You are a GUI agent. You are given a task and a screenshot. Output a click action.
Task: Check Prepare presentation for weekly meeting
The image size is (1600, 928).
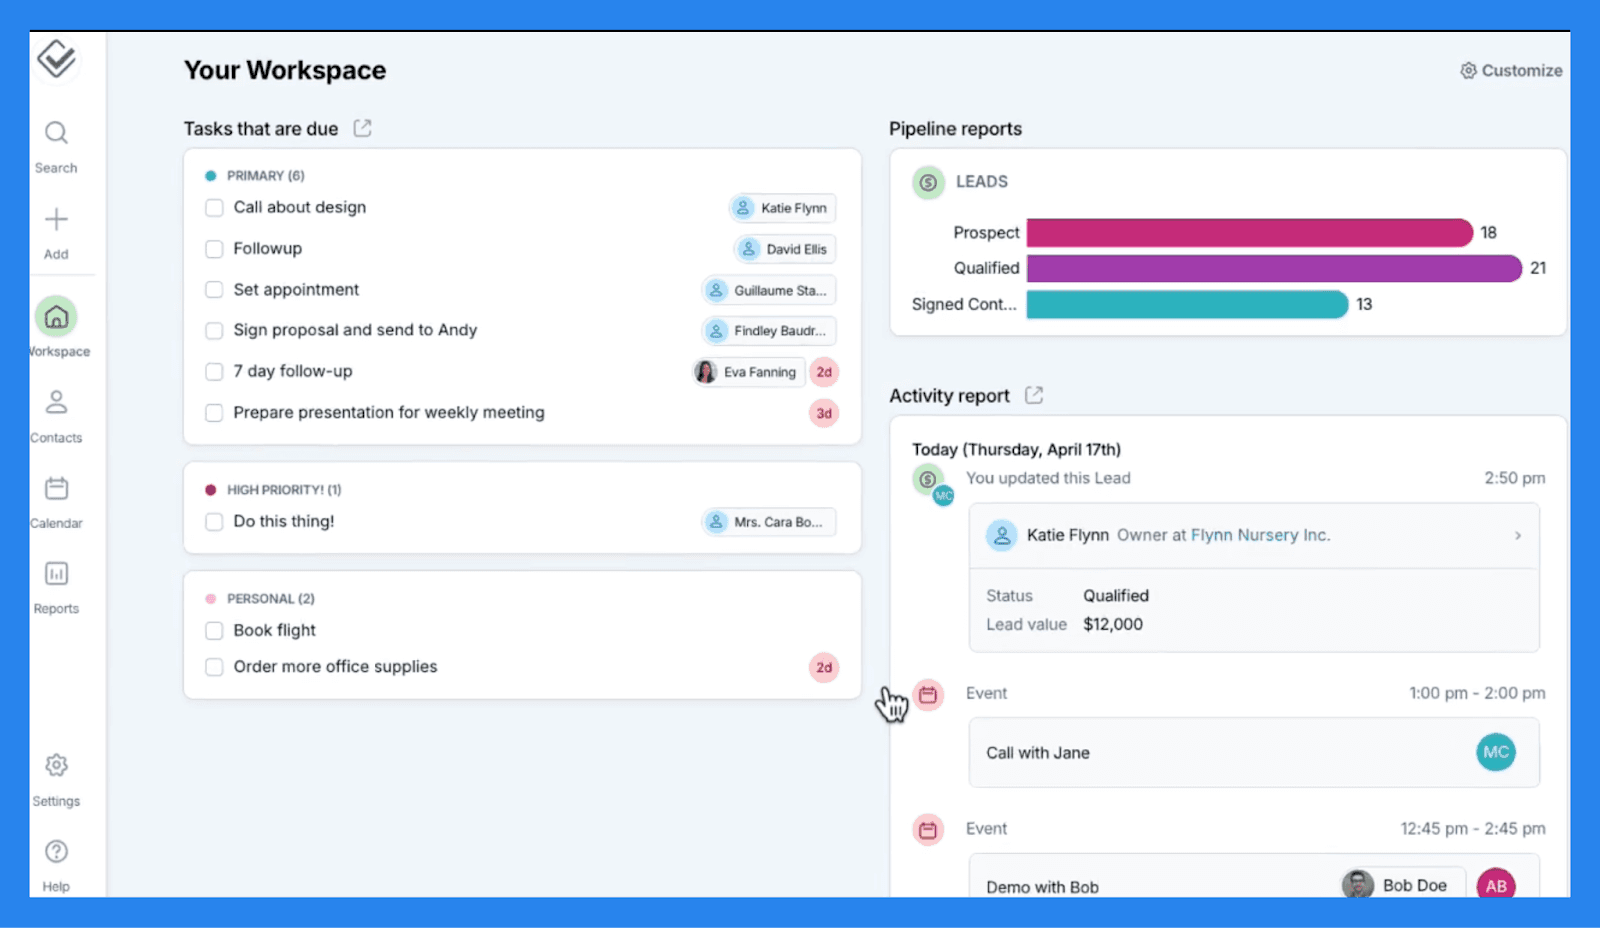tap(214, 413)
